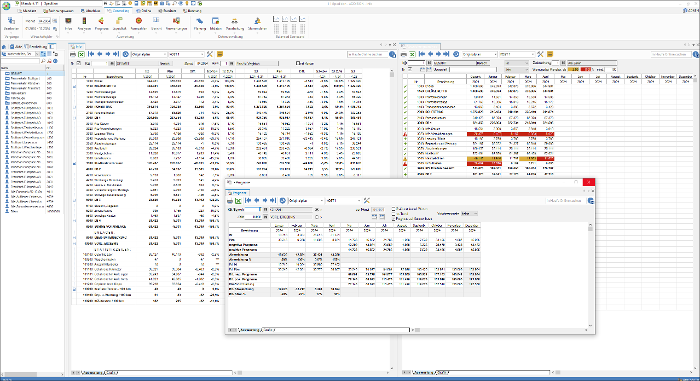Click the search field in right window toolbar

pos(671,54)
